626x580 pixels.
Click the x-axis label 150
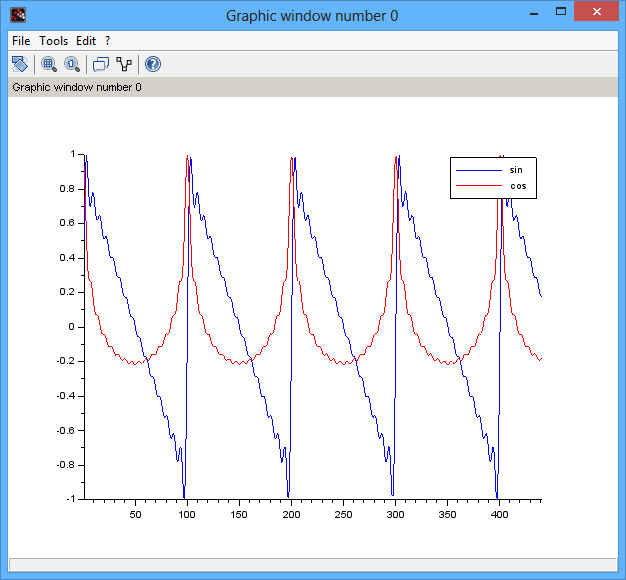click(x=239, y=515)
